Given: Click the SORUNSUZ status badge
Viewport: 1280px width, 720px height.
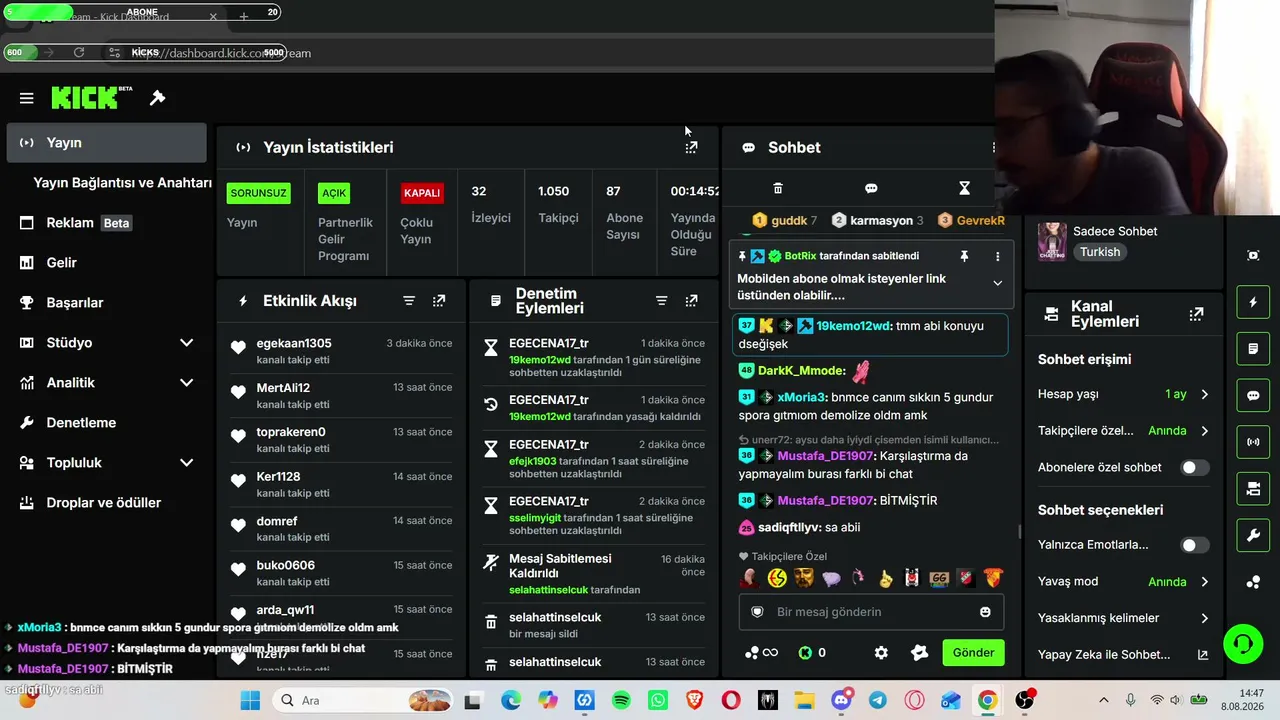Looking at the screenshot, I should coord(259,193).
